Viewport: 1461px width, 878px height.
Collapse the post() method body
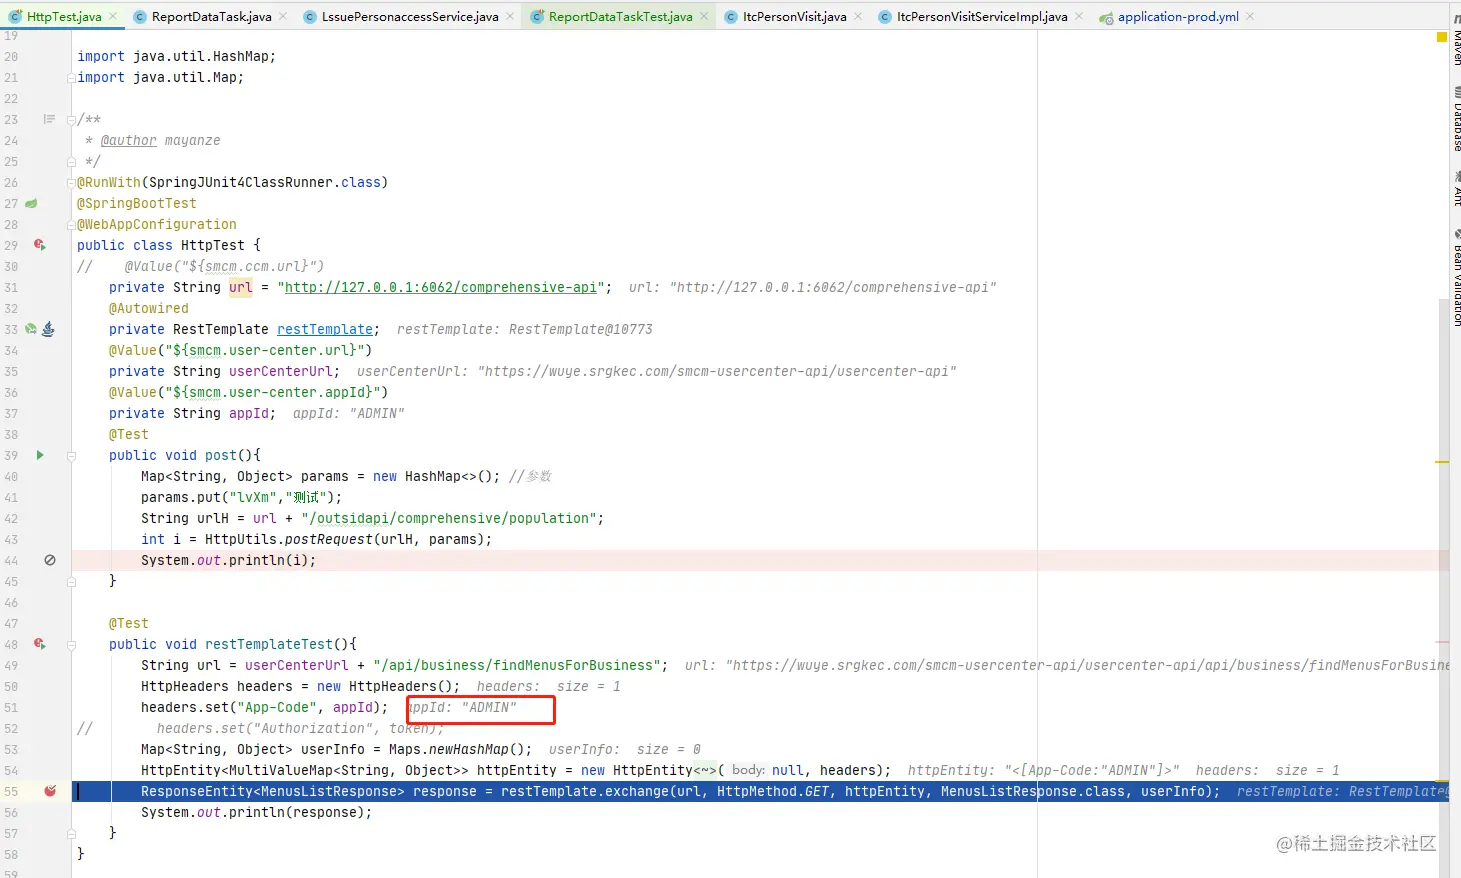[72, 455]
